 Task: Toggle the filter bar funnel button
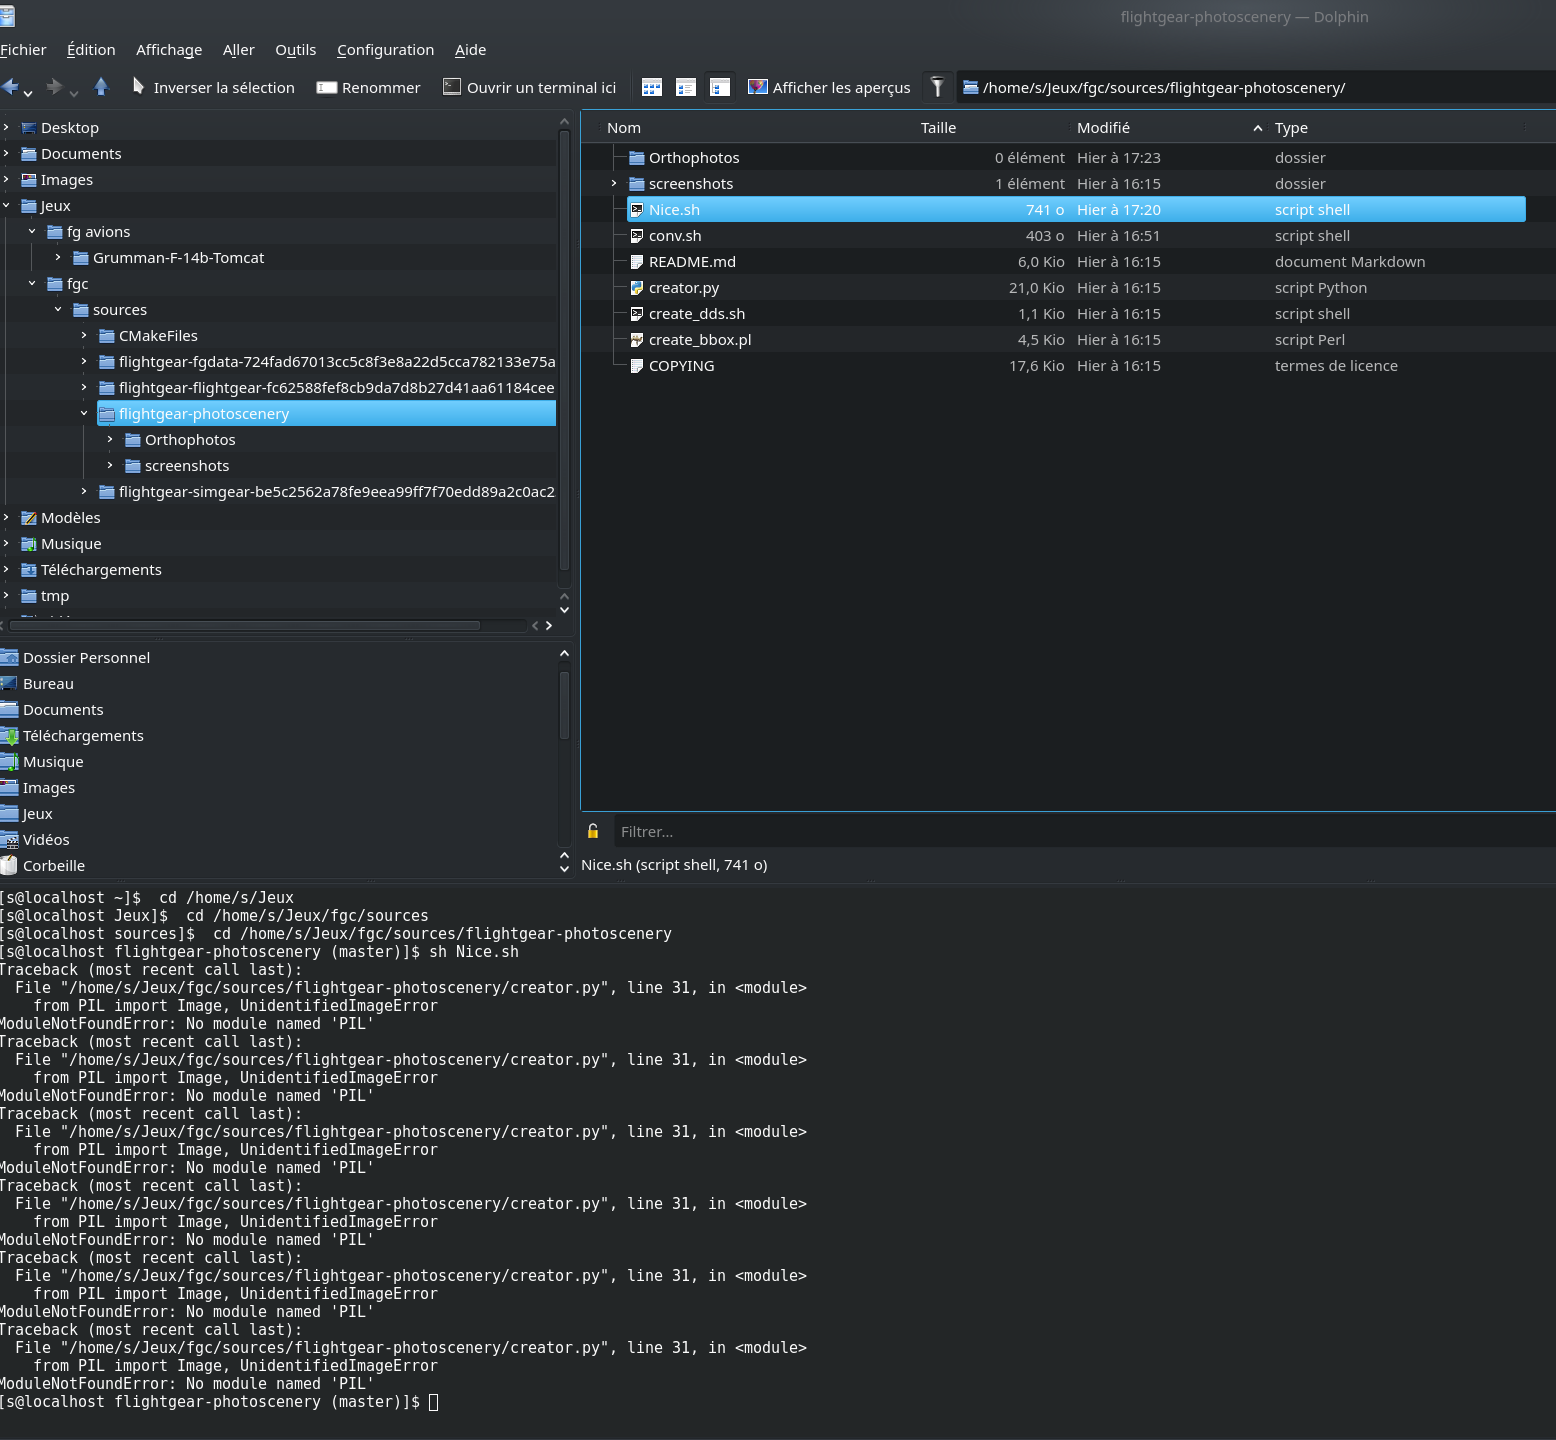click(x=937, y=87)
